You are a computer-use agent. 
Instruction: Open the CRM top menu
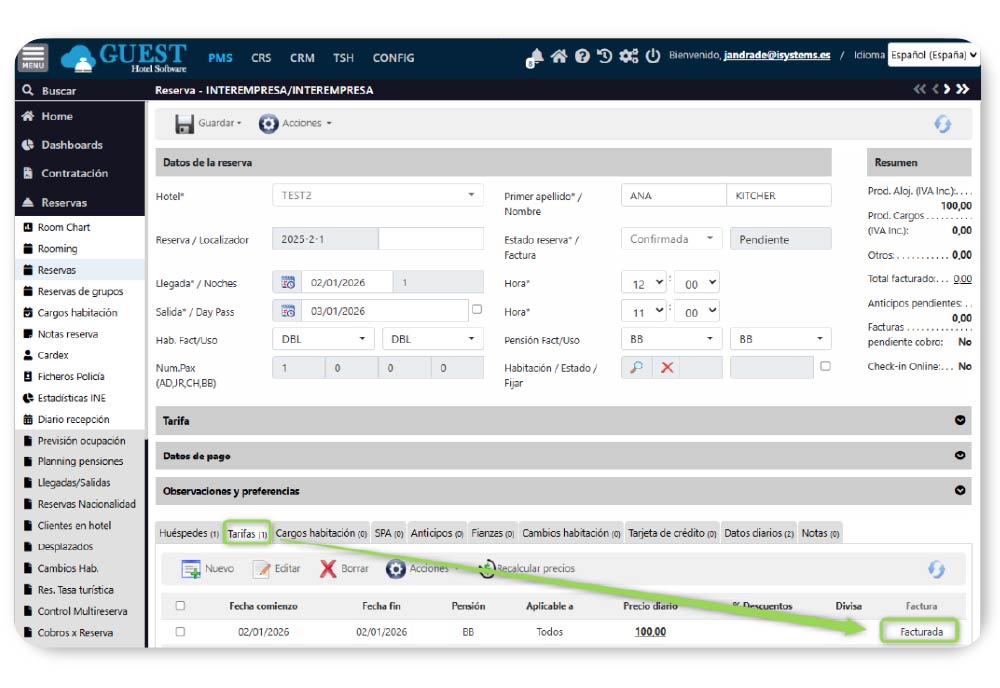click(302, 58)
